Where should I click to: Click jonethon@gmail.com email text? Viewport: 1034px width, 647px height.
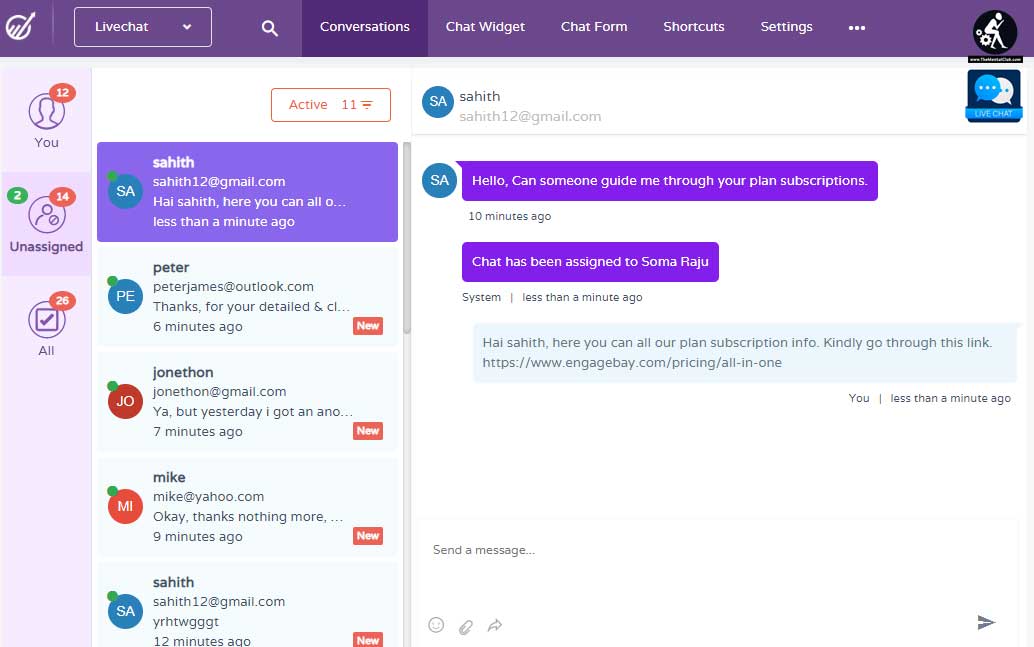(220, 392)
